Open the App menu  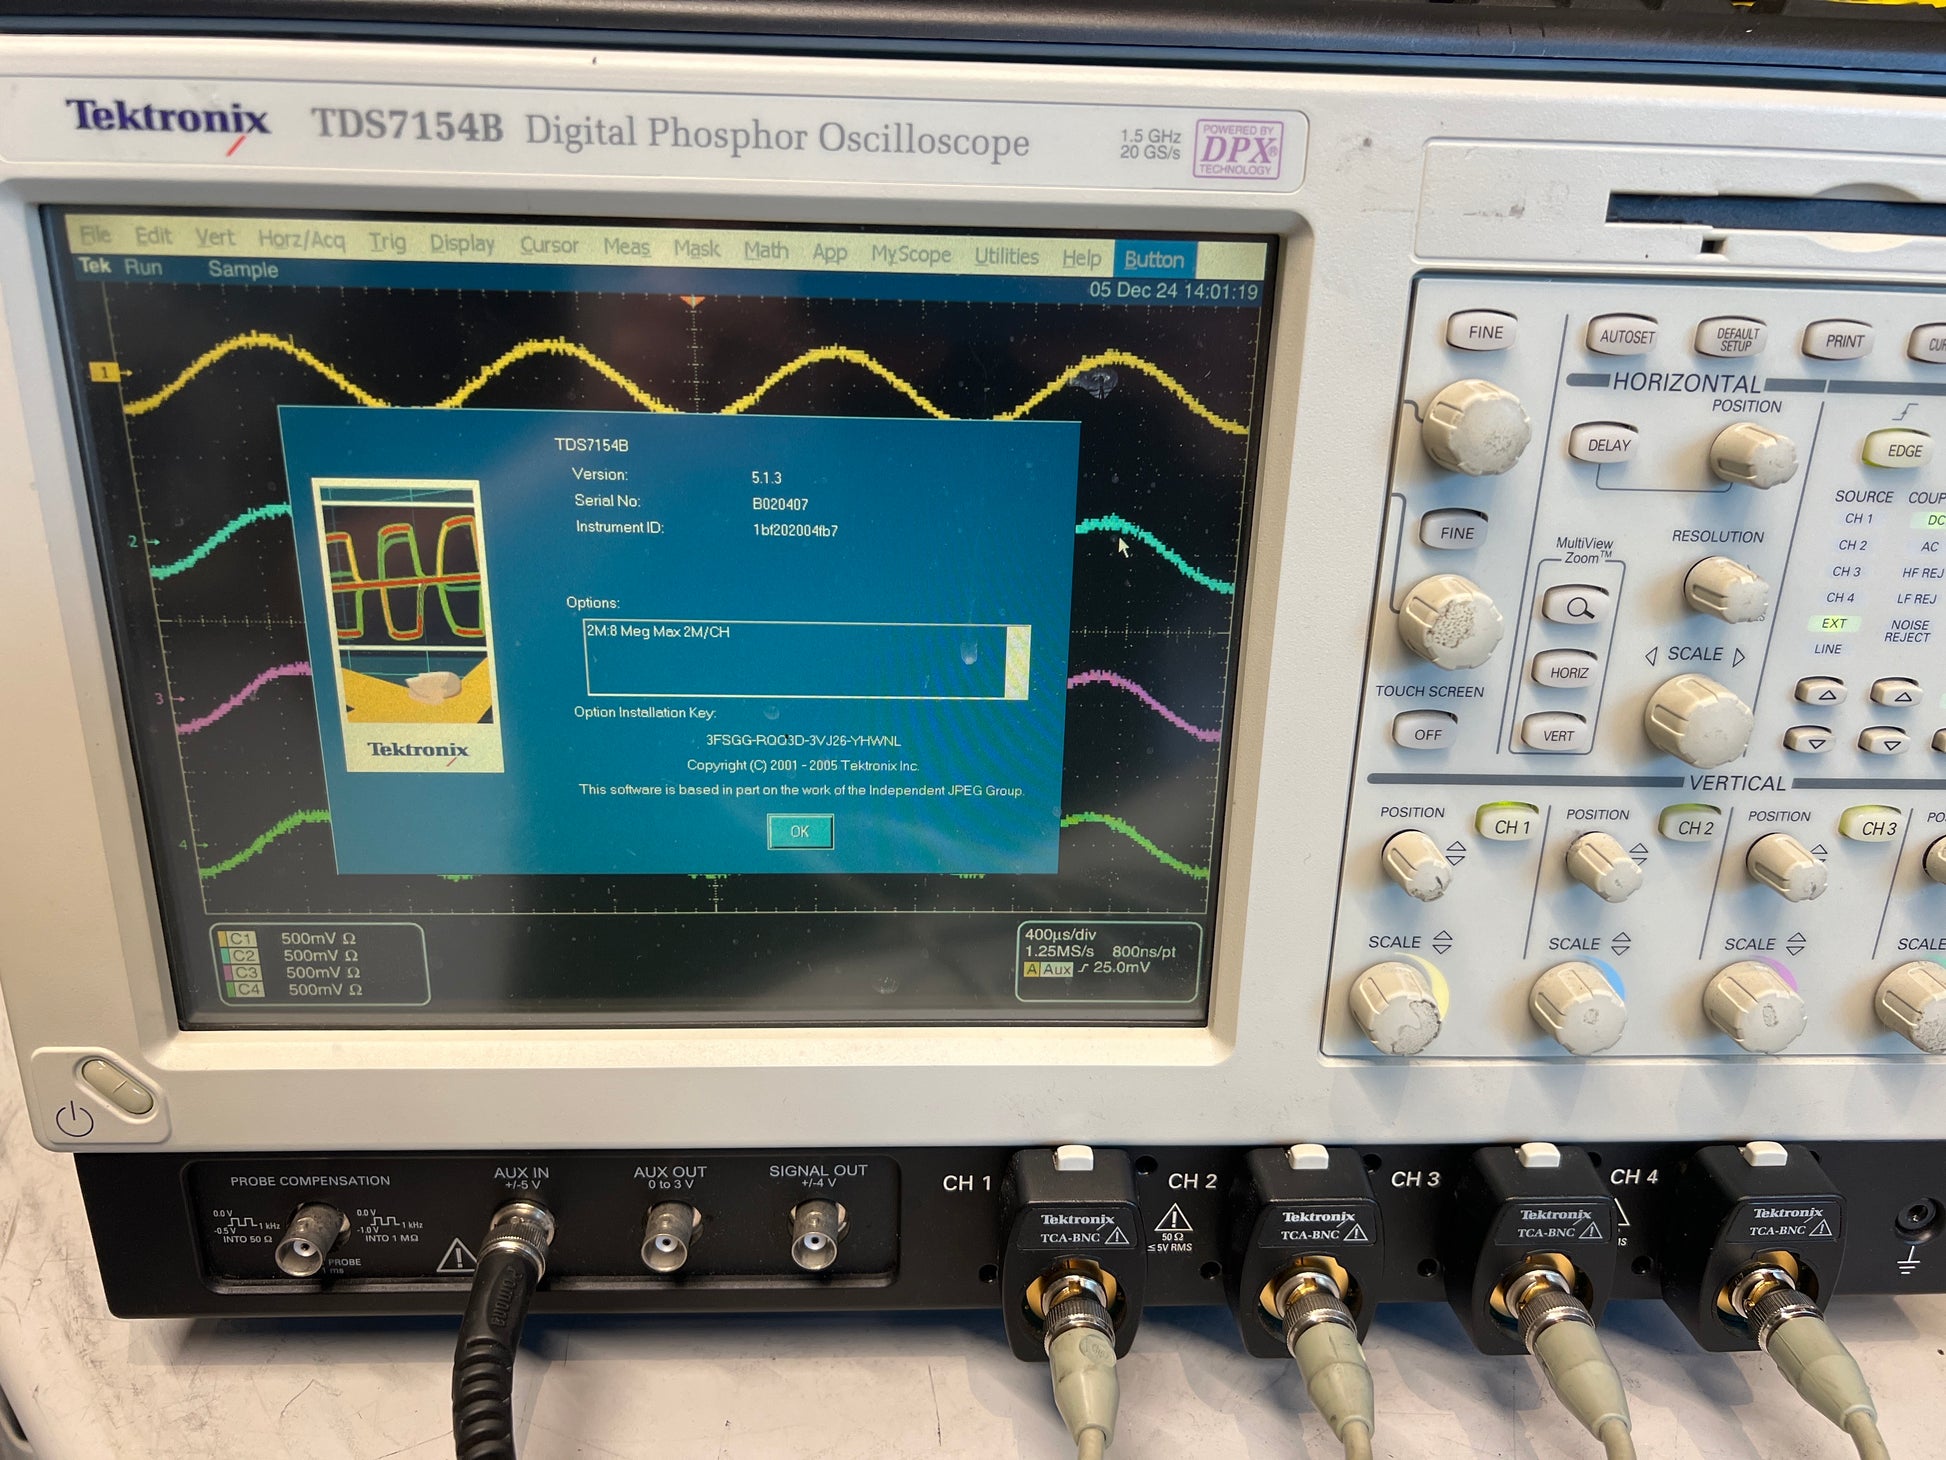pos(829,253)
